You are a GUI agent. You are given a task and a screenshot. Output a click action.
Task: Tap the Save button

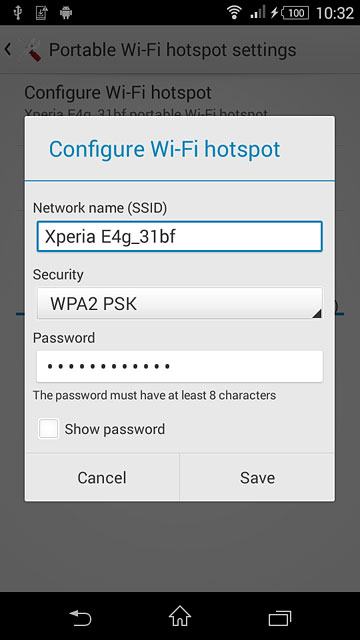click(257, 478)
